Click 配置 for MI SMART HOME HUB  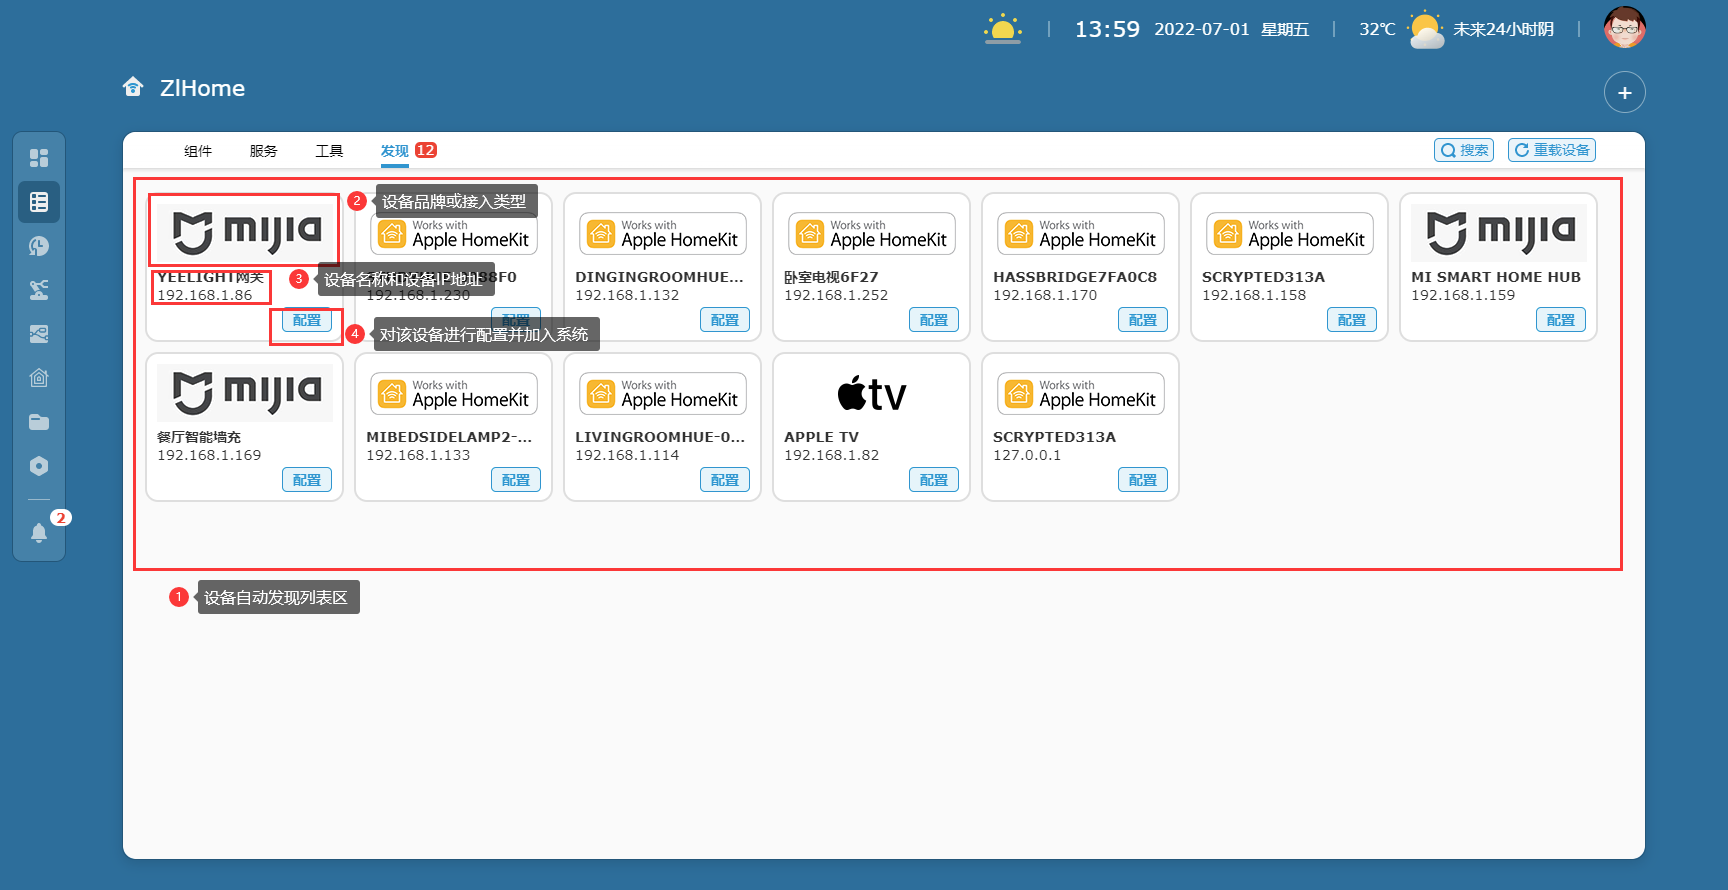tap(1561, 320)
